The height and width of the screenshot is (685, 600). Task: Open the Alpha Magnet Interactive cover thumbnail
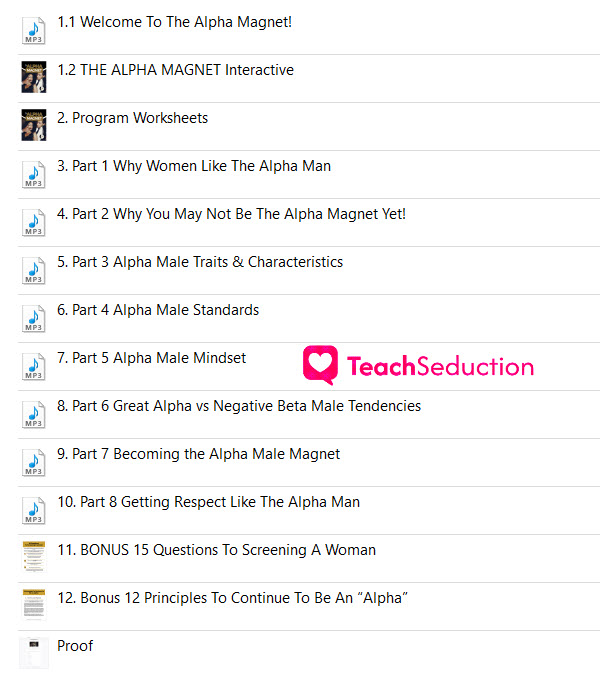pos(34,77)
